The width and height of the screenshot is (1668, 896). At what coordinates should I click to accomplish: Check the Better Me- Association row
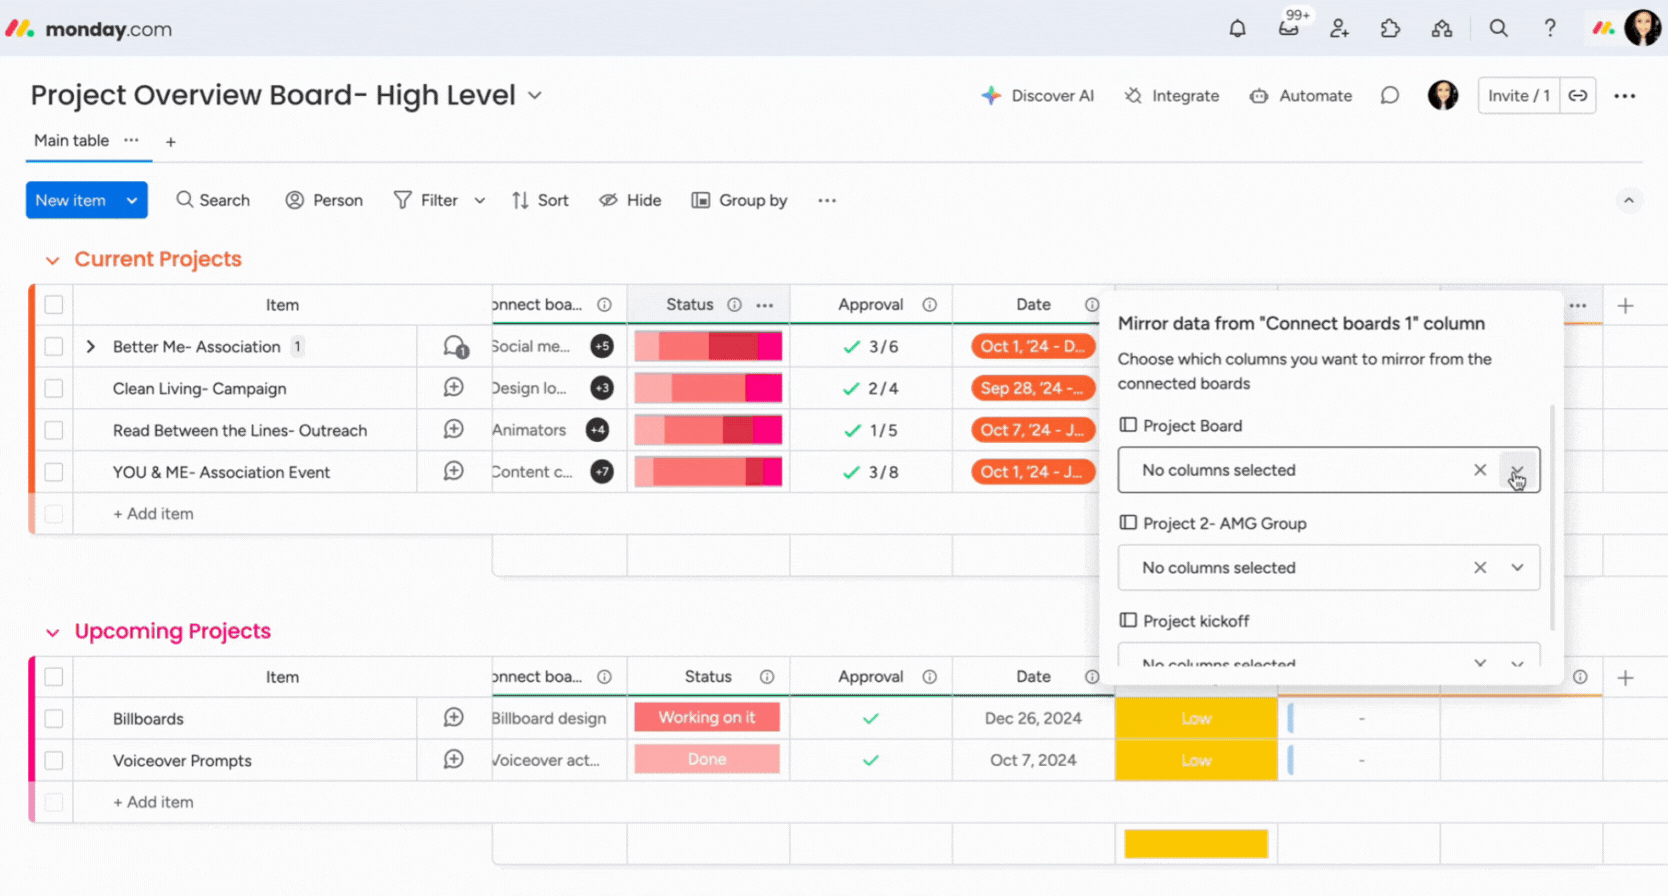point(54,347)
